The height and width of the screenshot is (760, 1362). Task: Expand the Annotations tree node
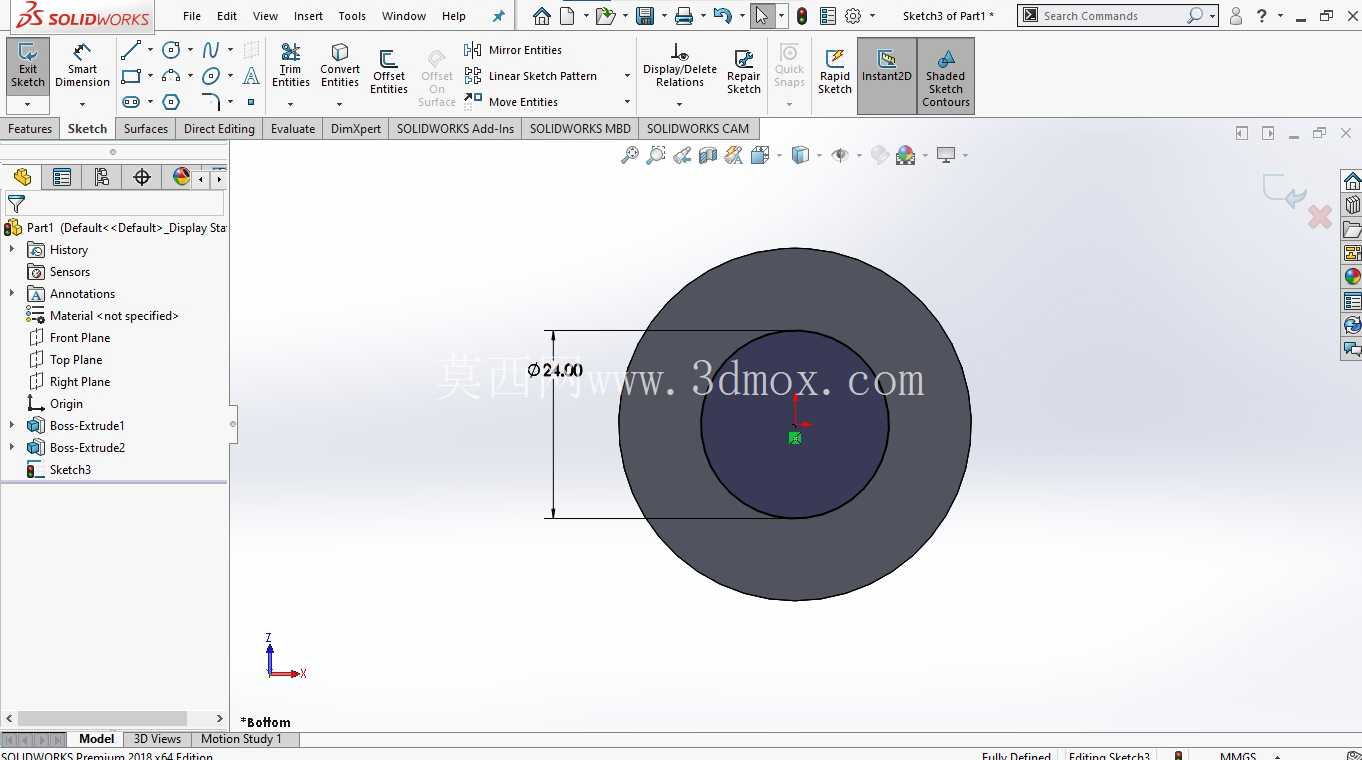[12, 293]
